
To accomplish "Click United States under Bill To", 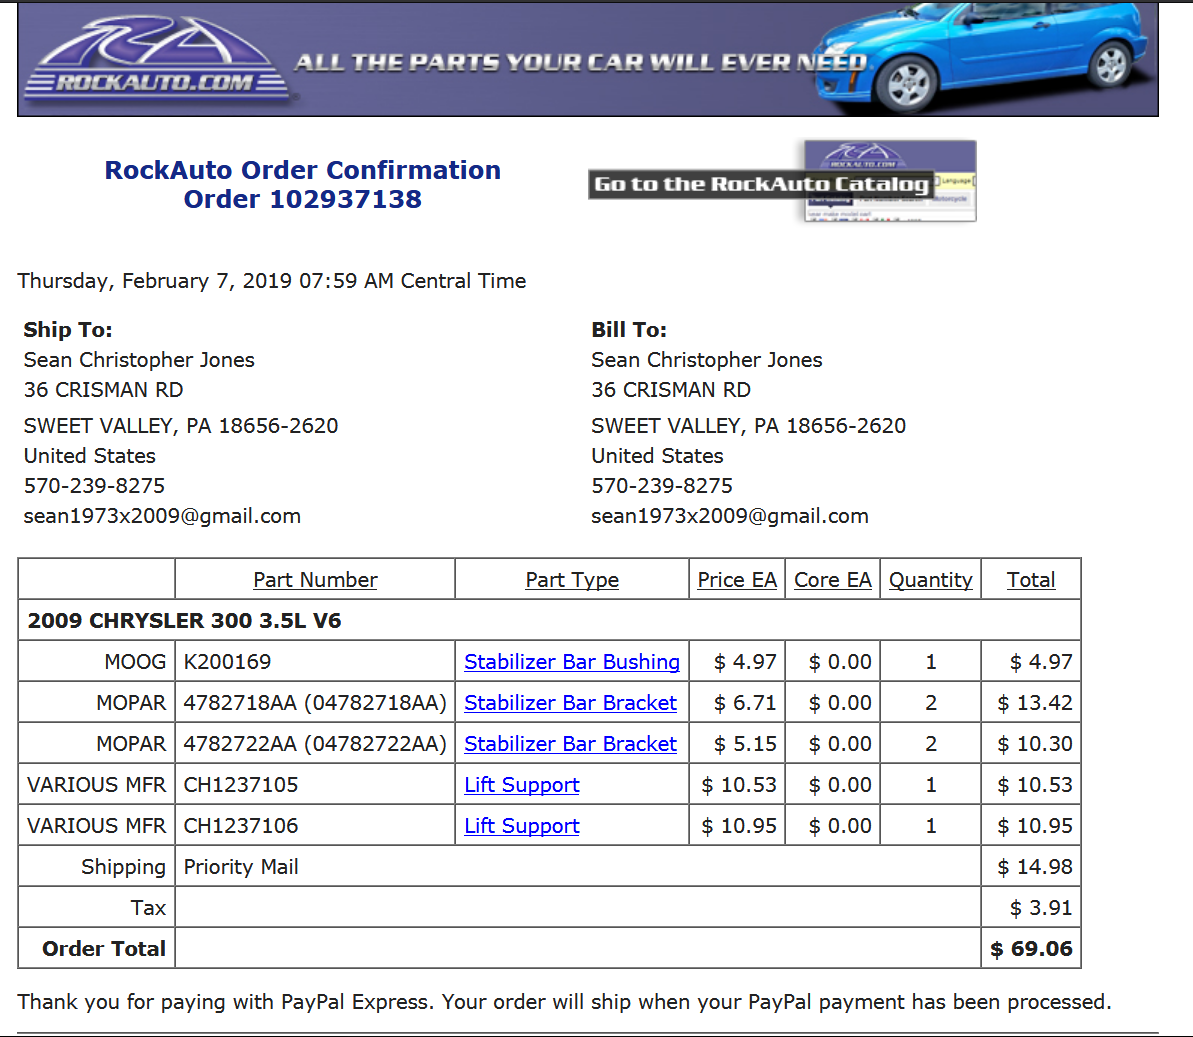I will pyautogui.click(x=657, y=456).
